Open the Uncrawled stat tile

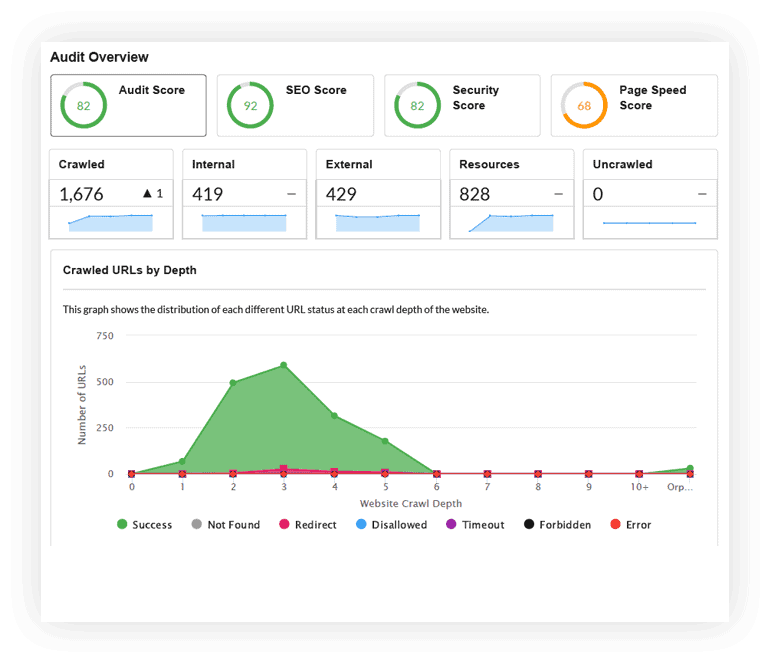650,194
